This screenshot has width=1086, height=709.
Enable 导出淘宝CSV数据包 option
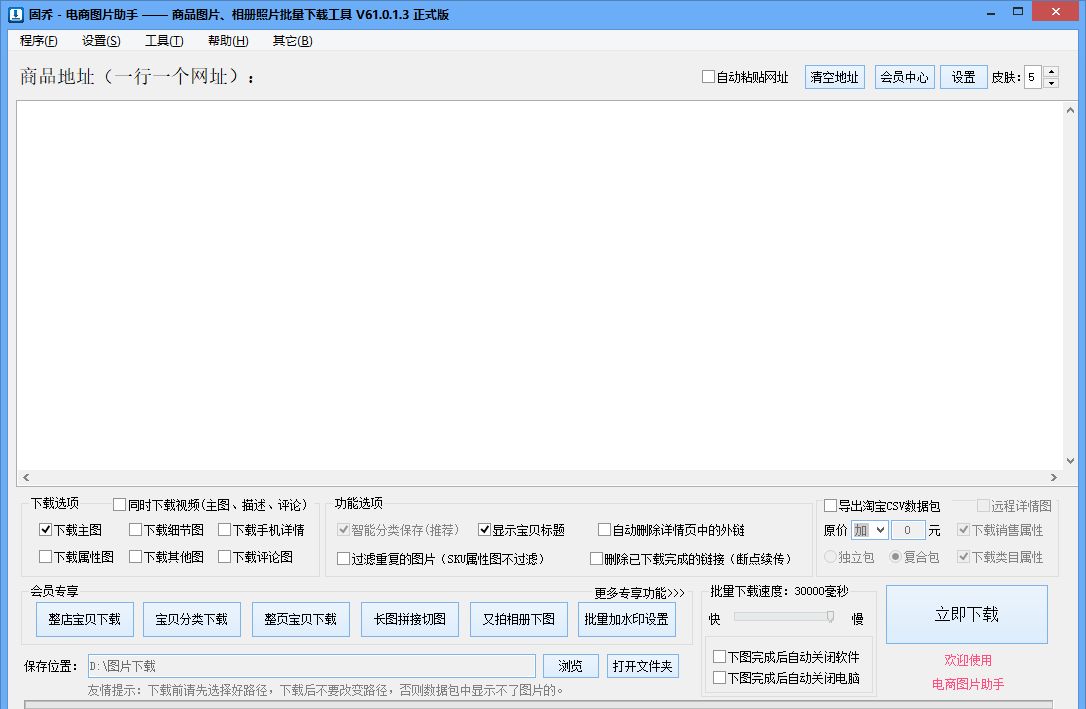click(x=829, y=505)
